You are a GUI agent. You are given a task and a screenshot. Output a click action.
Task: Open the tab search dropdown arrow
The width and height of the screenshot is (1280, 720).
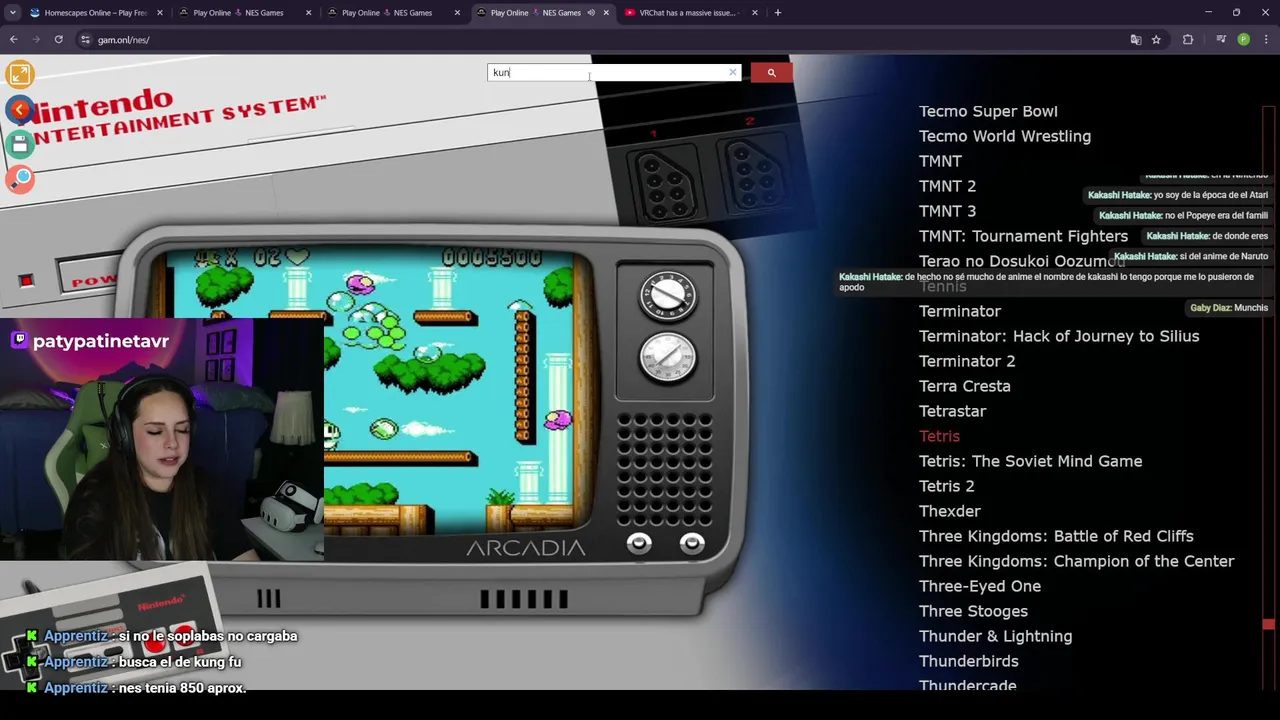click(13, 13)
